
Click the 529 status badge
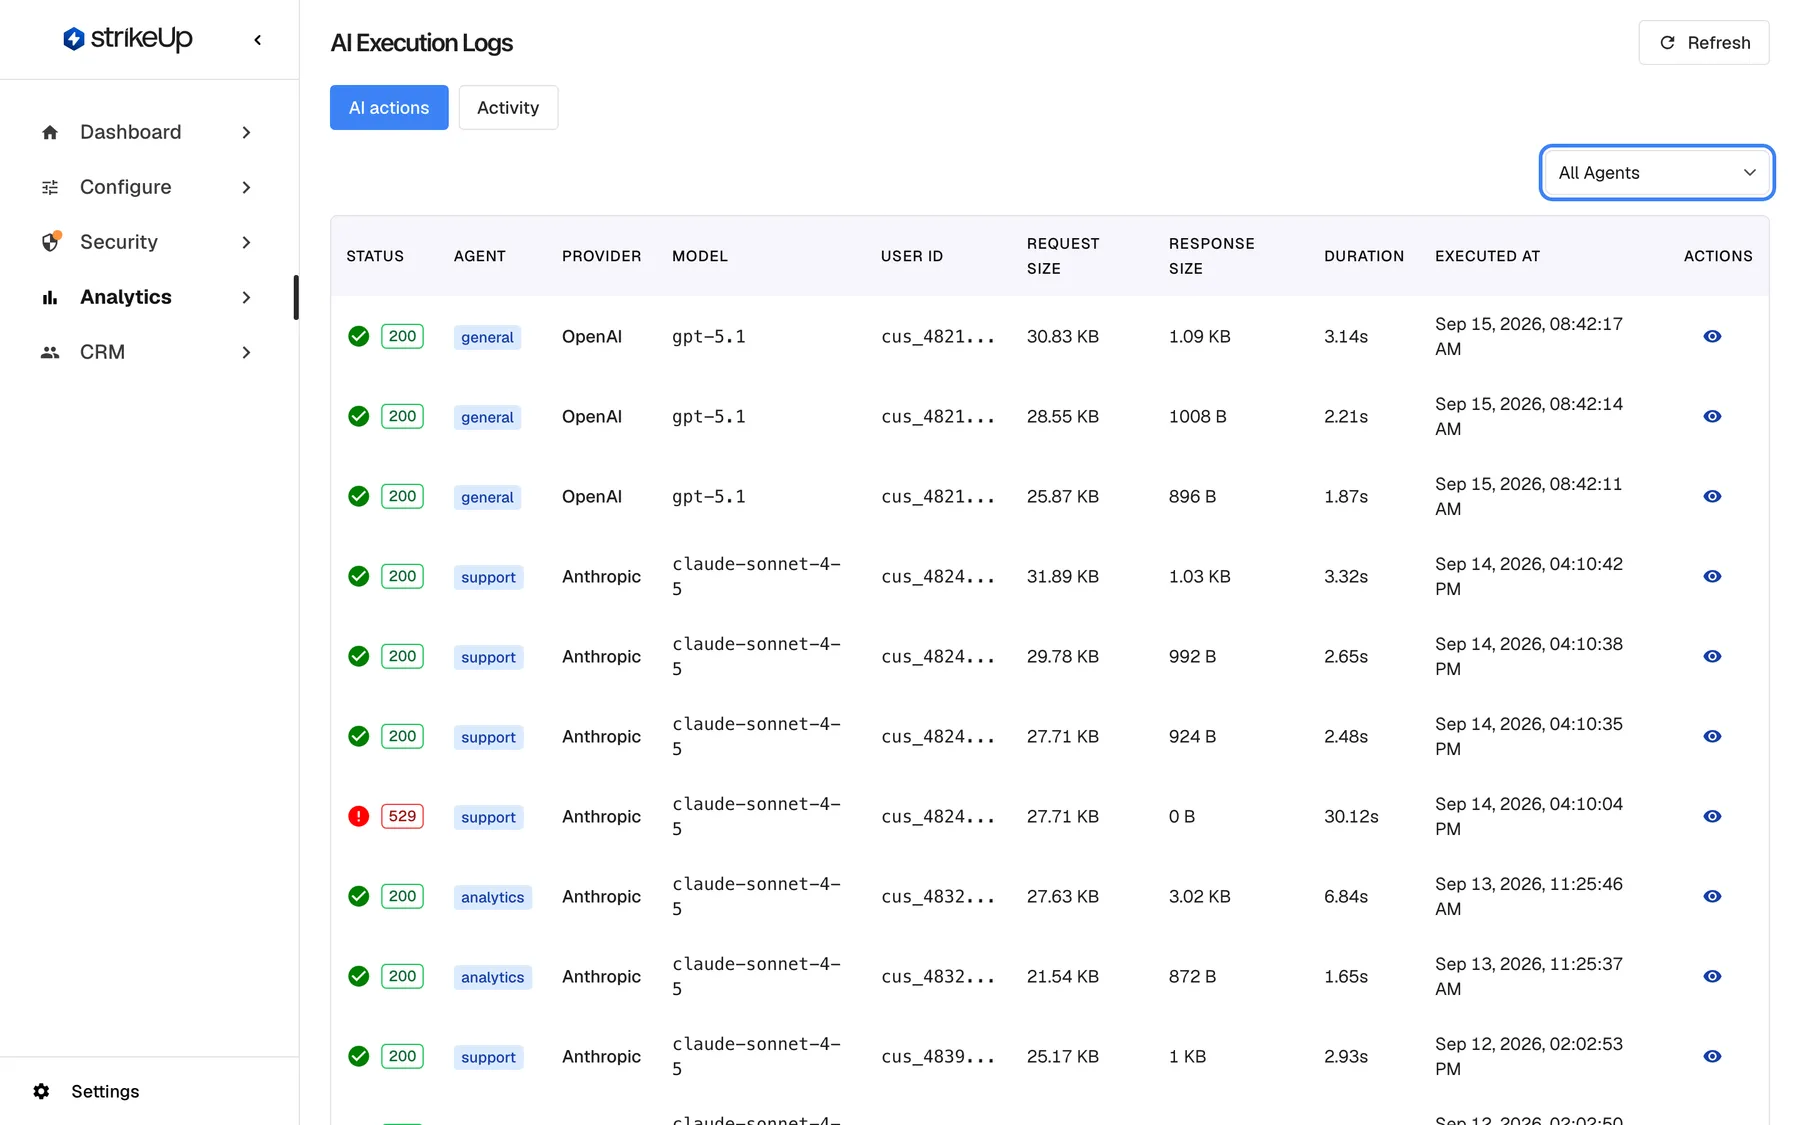pyautogui.click(x=402, y=816)
